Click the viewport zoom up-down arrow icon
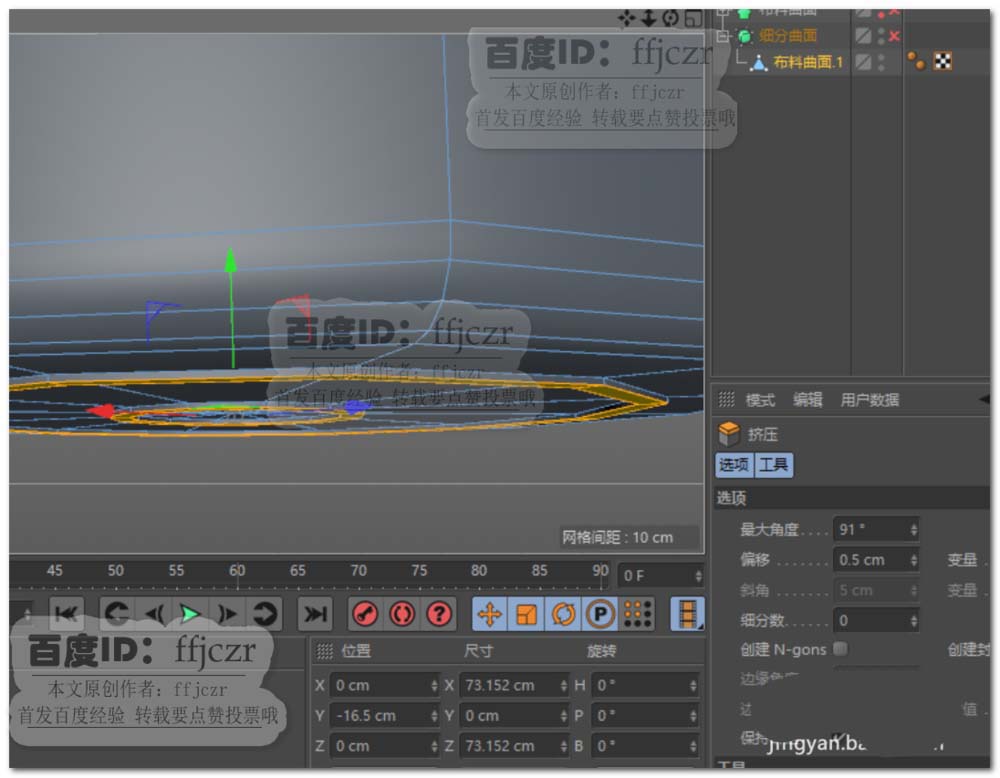The width and height of the screenshot is (1000, 778). [x=649, y=18]
